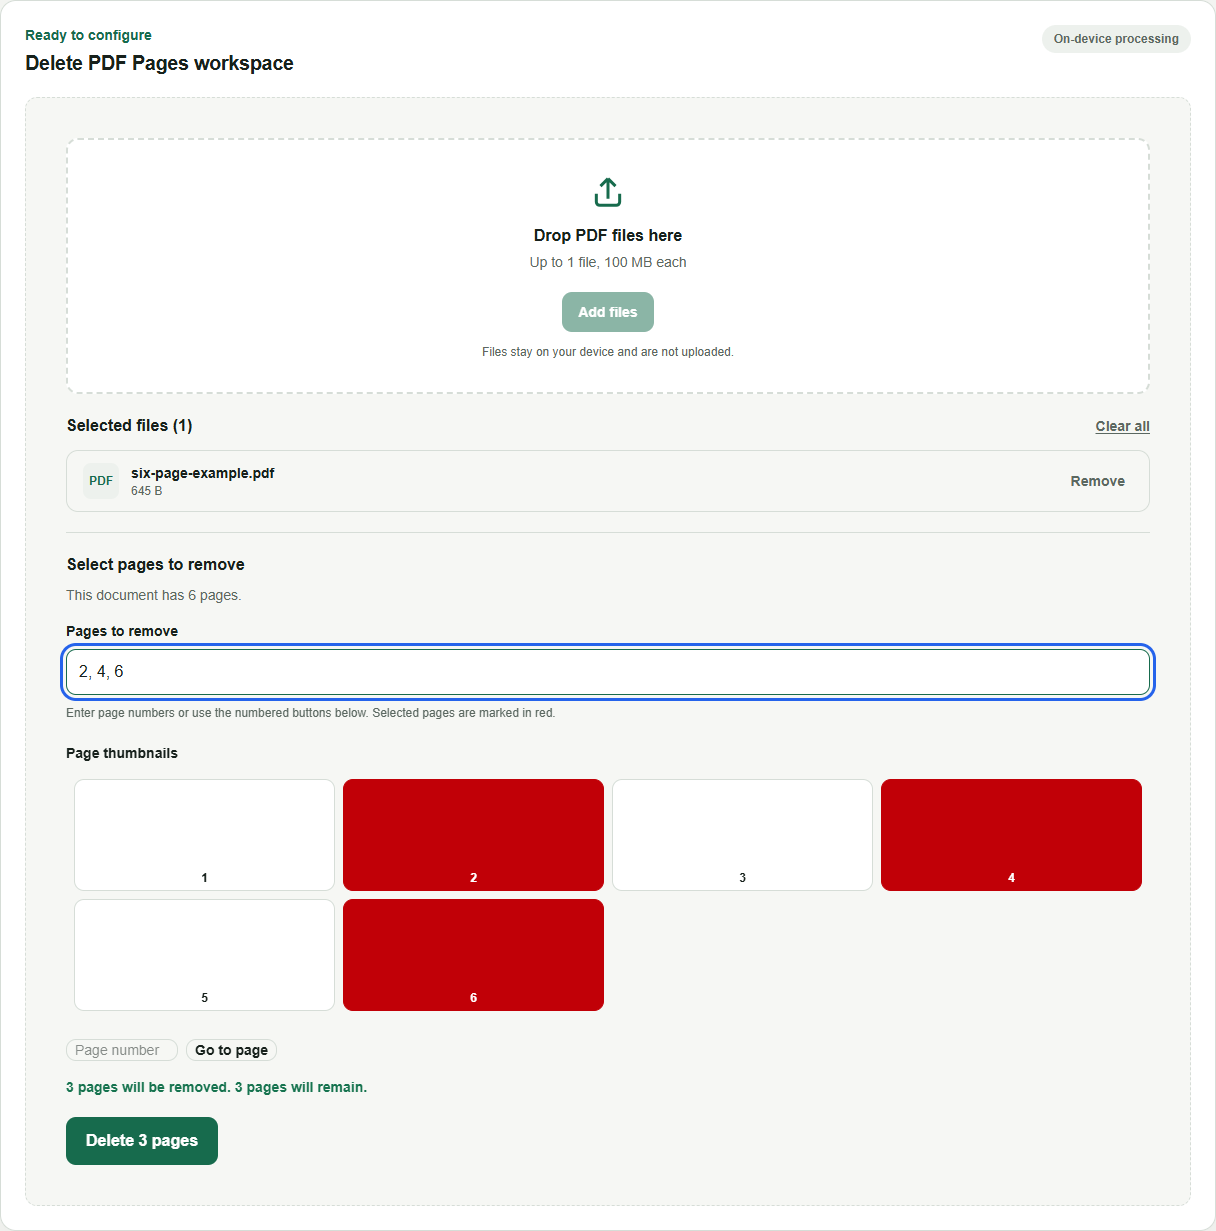The image size is (1216, 1231).
Task: Deselect red page 2 thumbnail
Action: click(x=473, y=835)
